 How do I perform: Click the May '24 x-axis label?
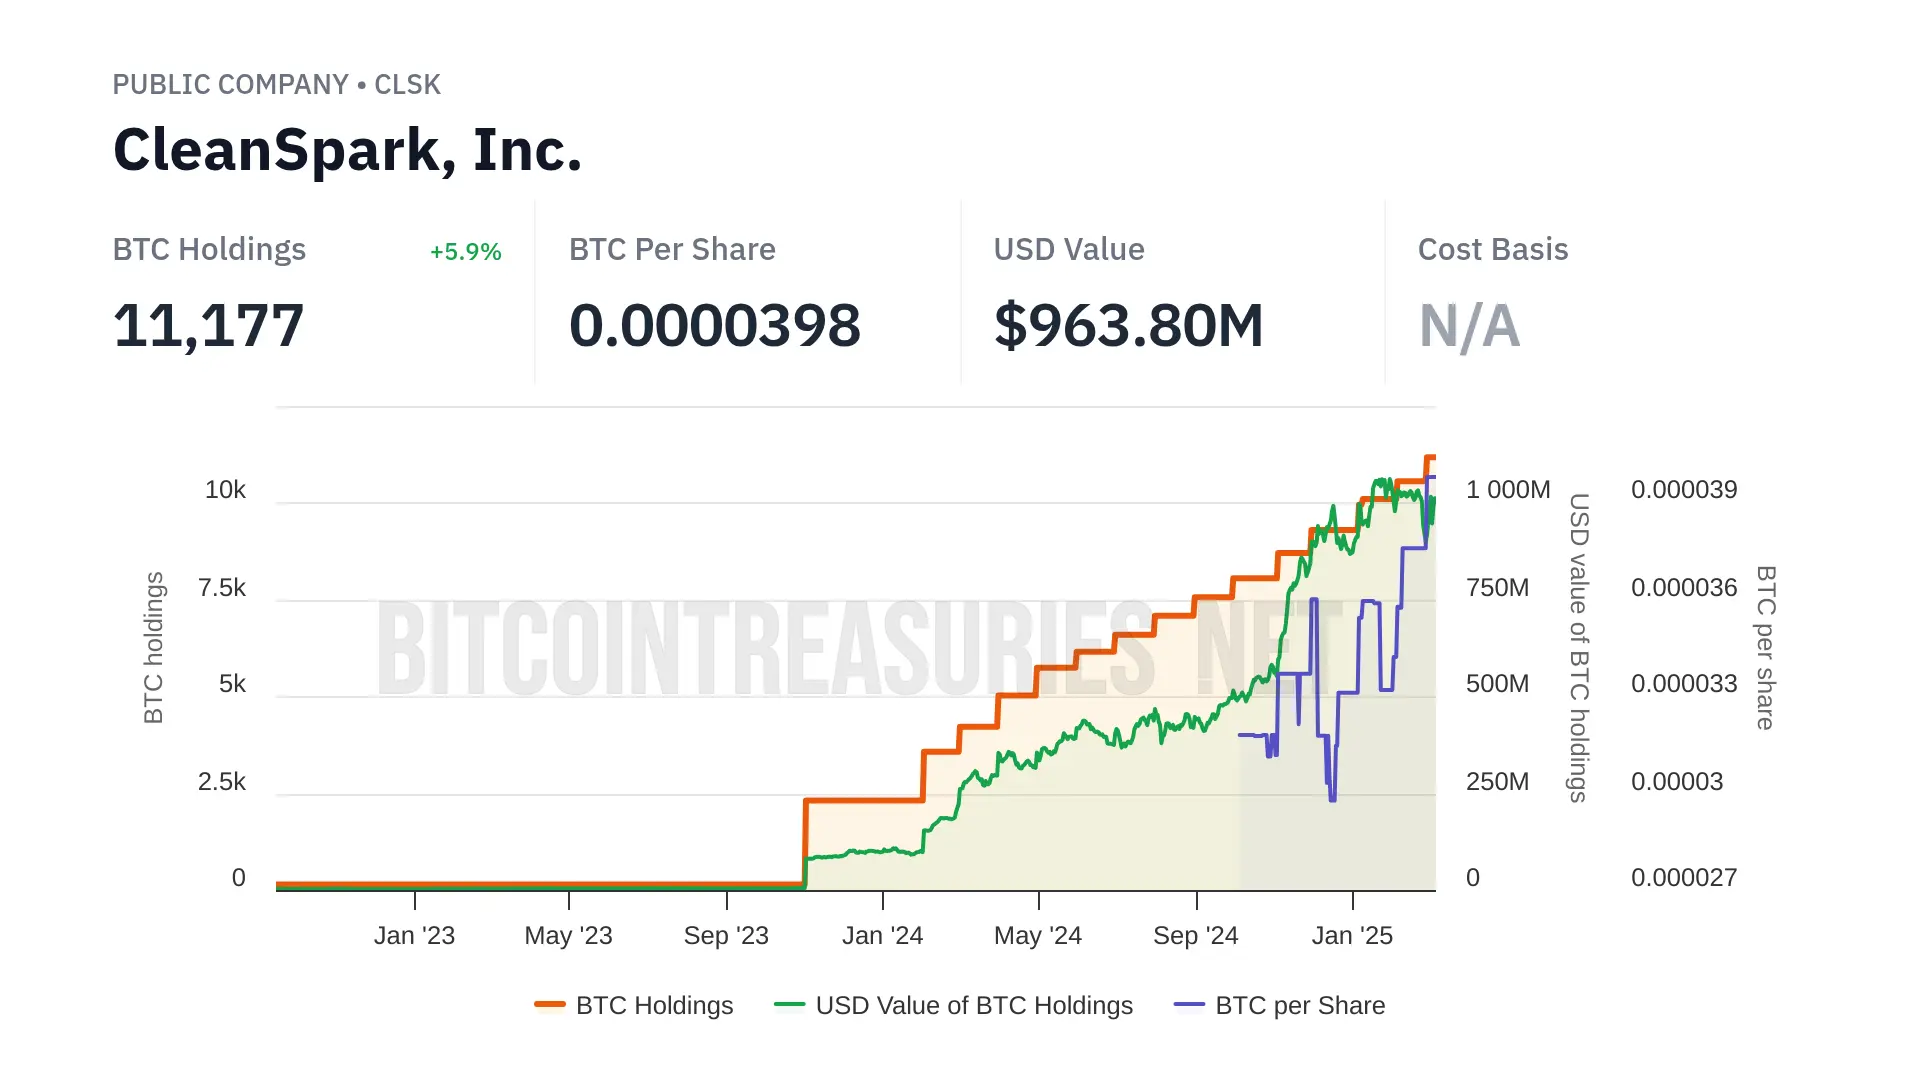(1038, 935)
